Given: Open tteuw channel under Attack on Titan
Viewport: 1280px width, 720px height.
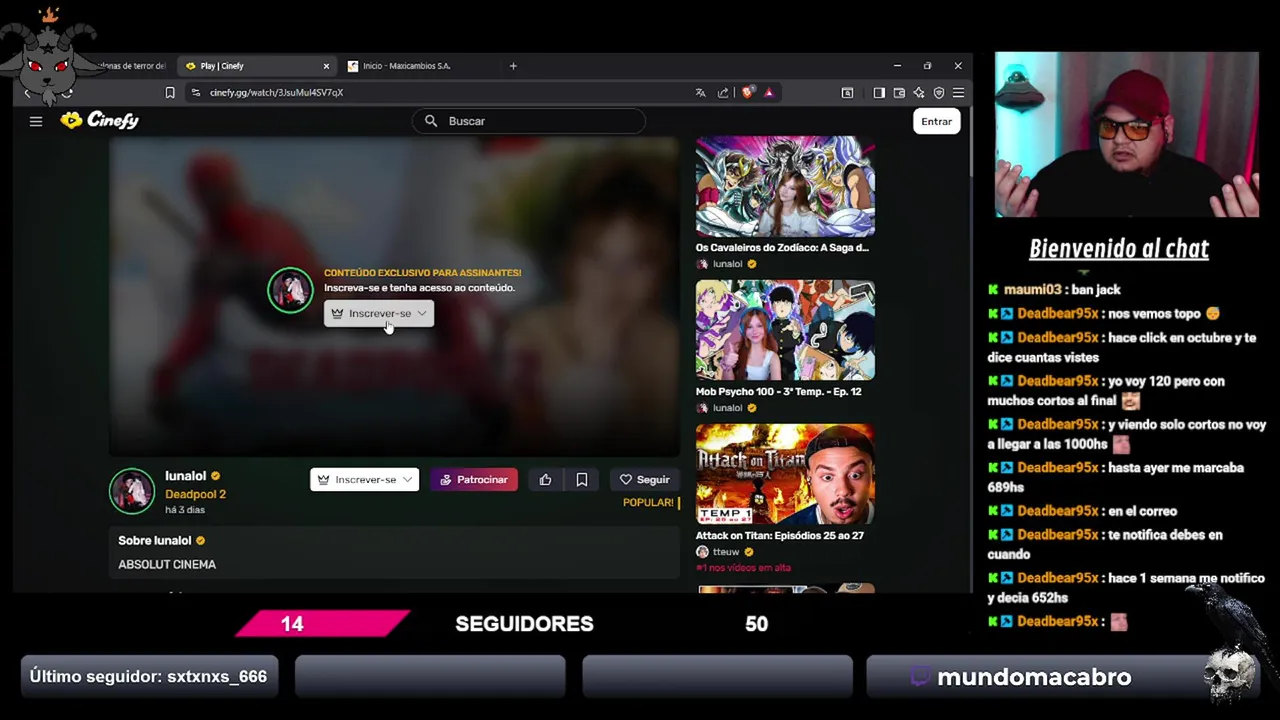Looking at the screenshot, I should (726, 552).
